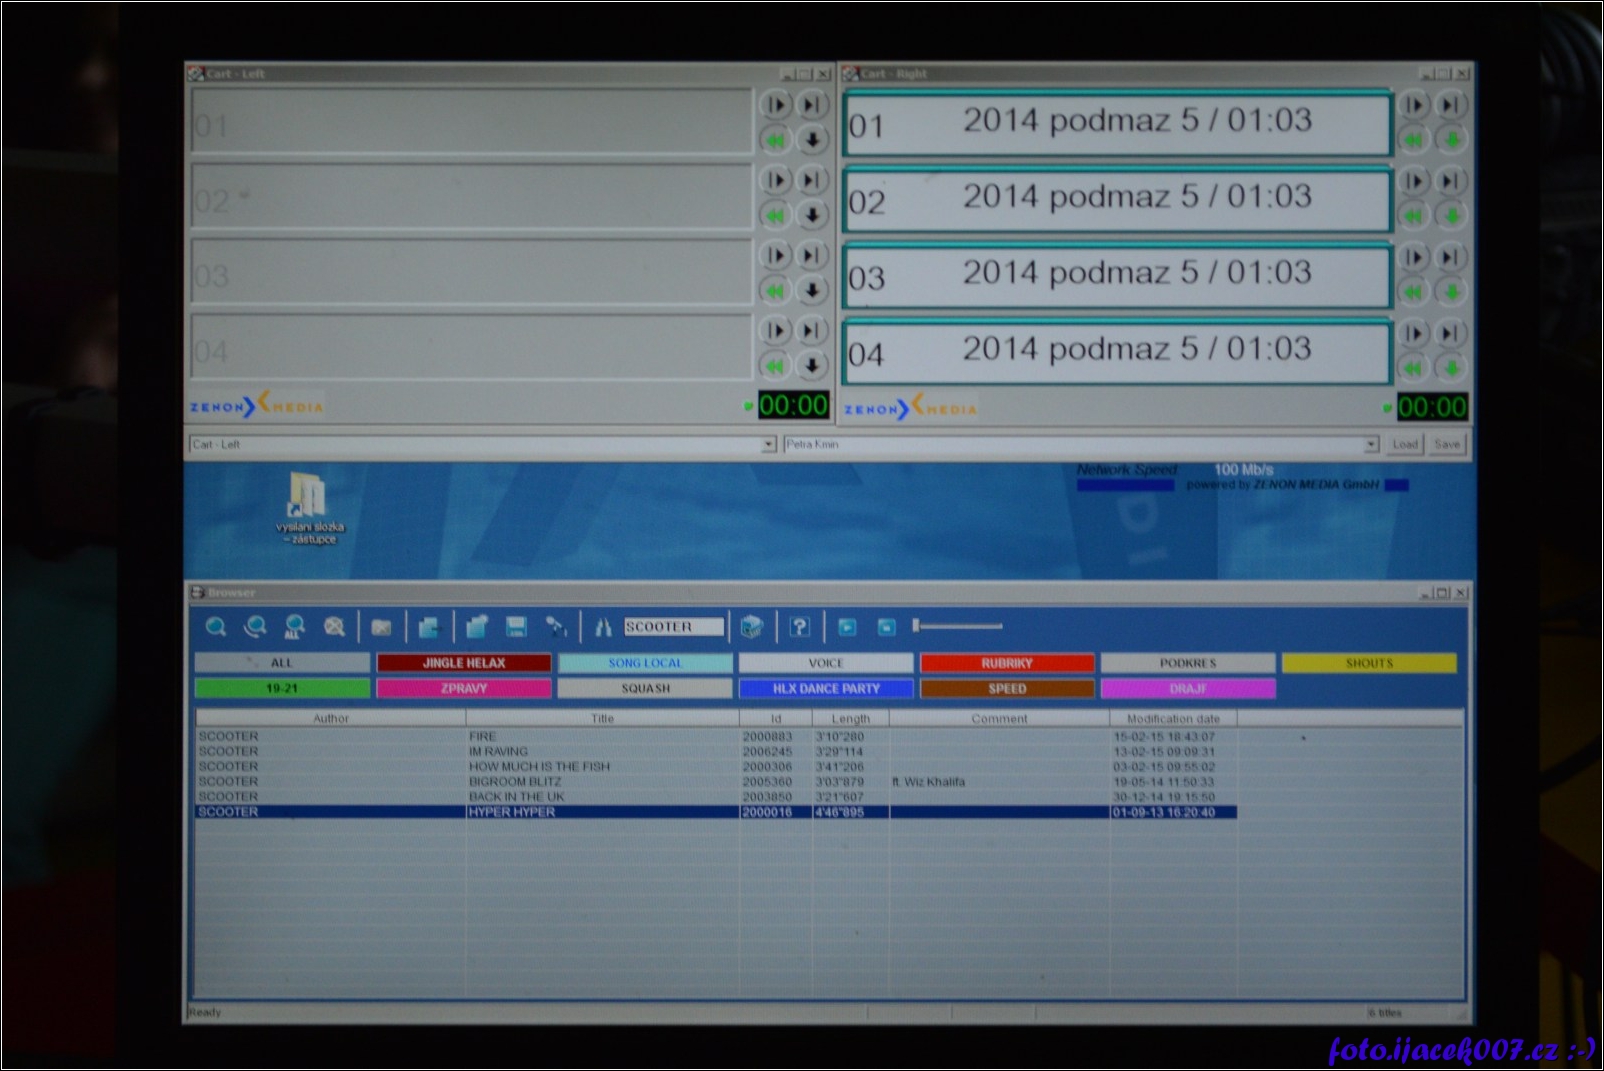Open the question mark help icon
The width and height of the screenshot is (1604, 1071).
tap(799, 627)
